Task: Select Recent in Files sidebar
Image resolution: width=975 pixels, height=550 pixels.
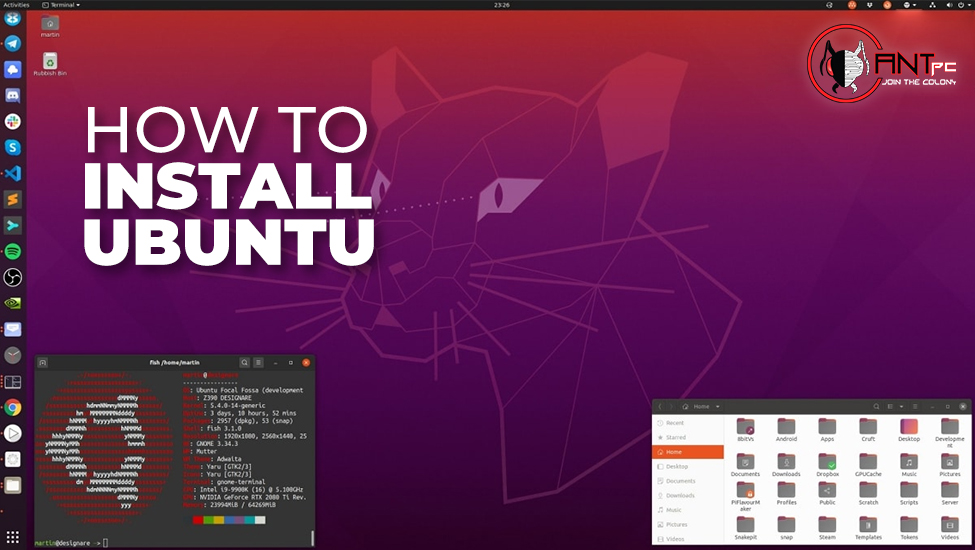Action: 688,423
